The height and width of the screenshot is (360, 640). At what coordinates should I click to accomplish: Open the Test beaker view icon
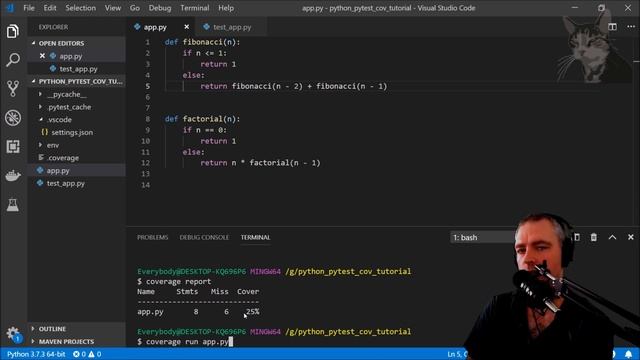tap(13, 204)
